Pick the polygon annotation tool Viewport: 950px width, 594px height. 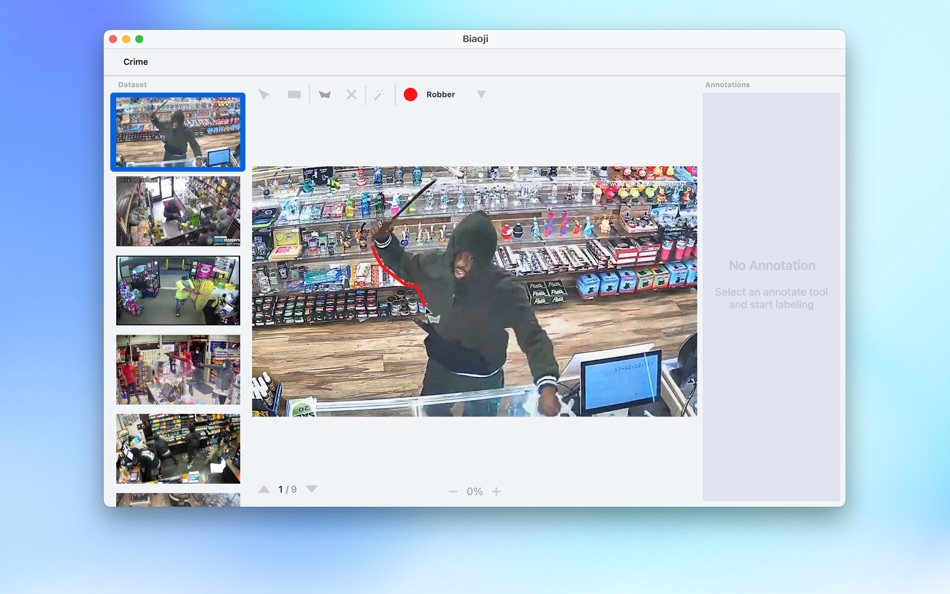pyautogui.click(x=324, y=94)
